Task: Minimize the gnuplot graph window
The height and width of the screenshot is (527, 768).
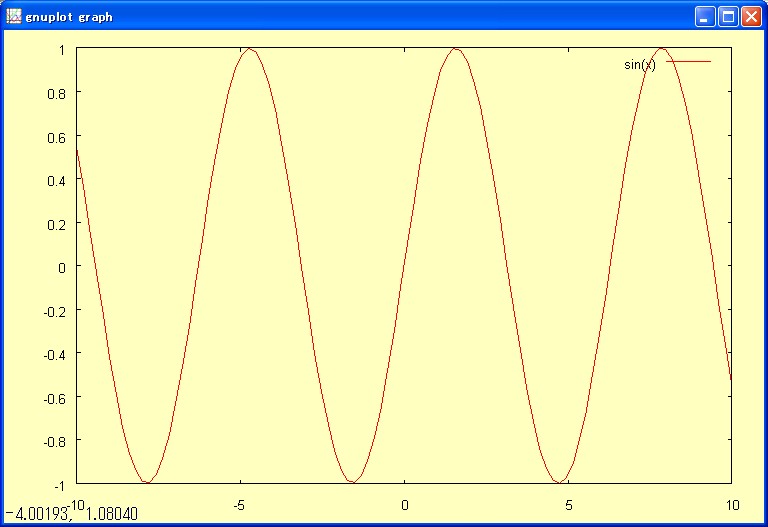Action: pos(704,17)
